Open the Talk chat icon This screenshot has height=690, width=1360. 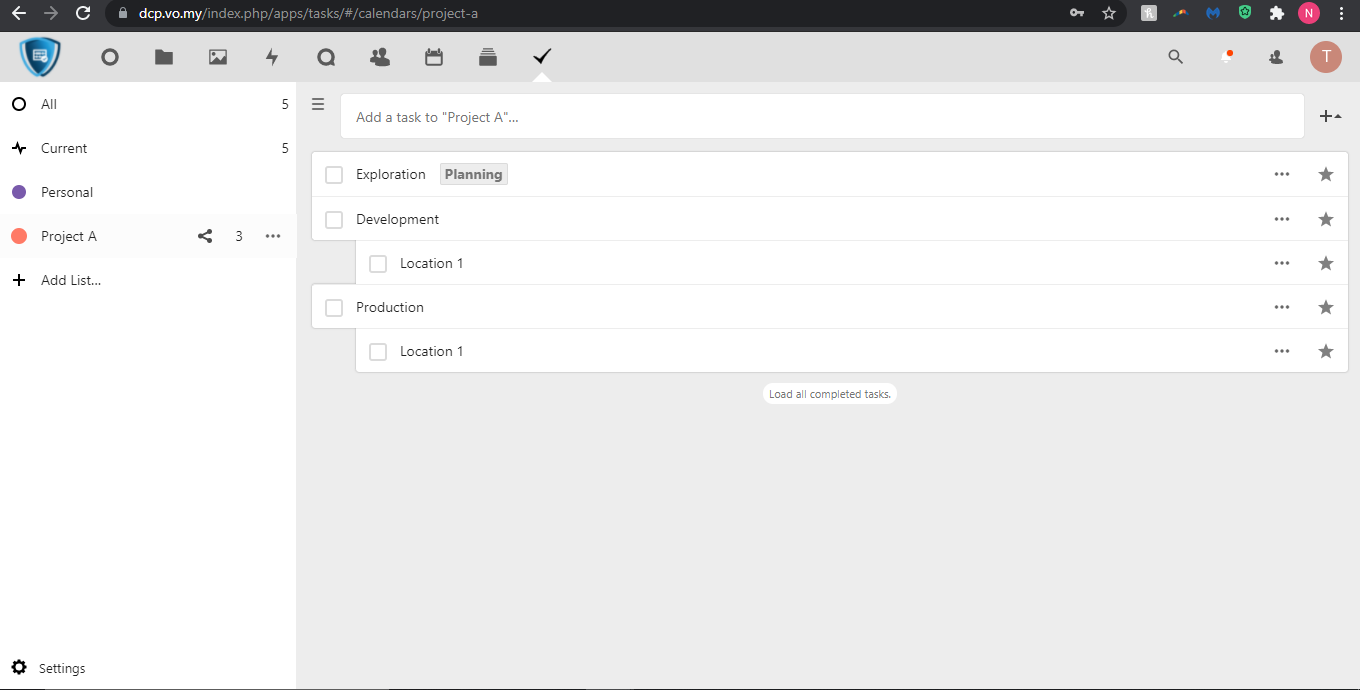click(326, 58)
